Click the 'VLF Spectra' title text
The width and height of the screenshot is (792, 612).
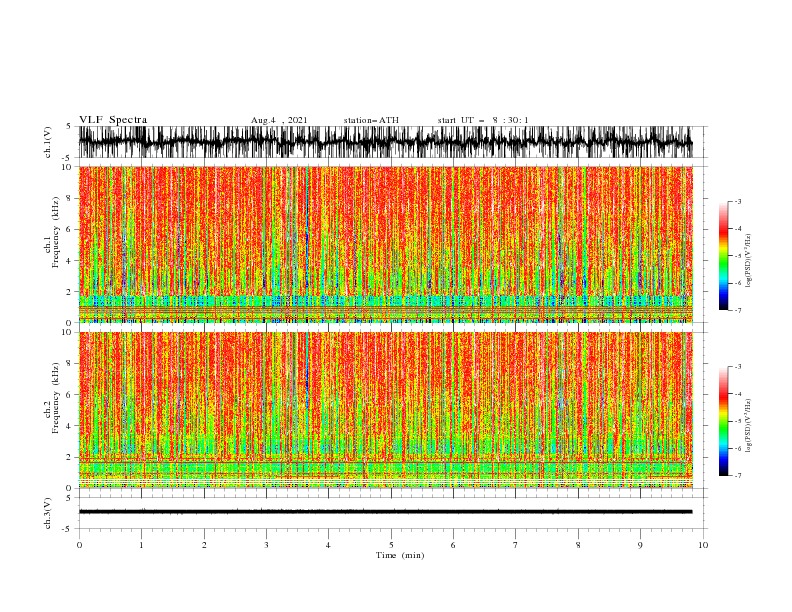113,120
